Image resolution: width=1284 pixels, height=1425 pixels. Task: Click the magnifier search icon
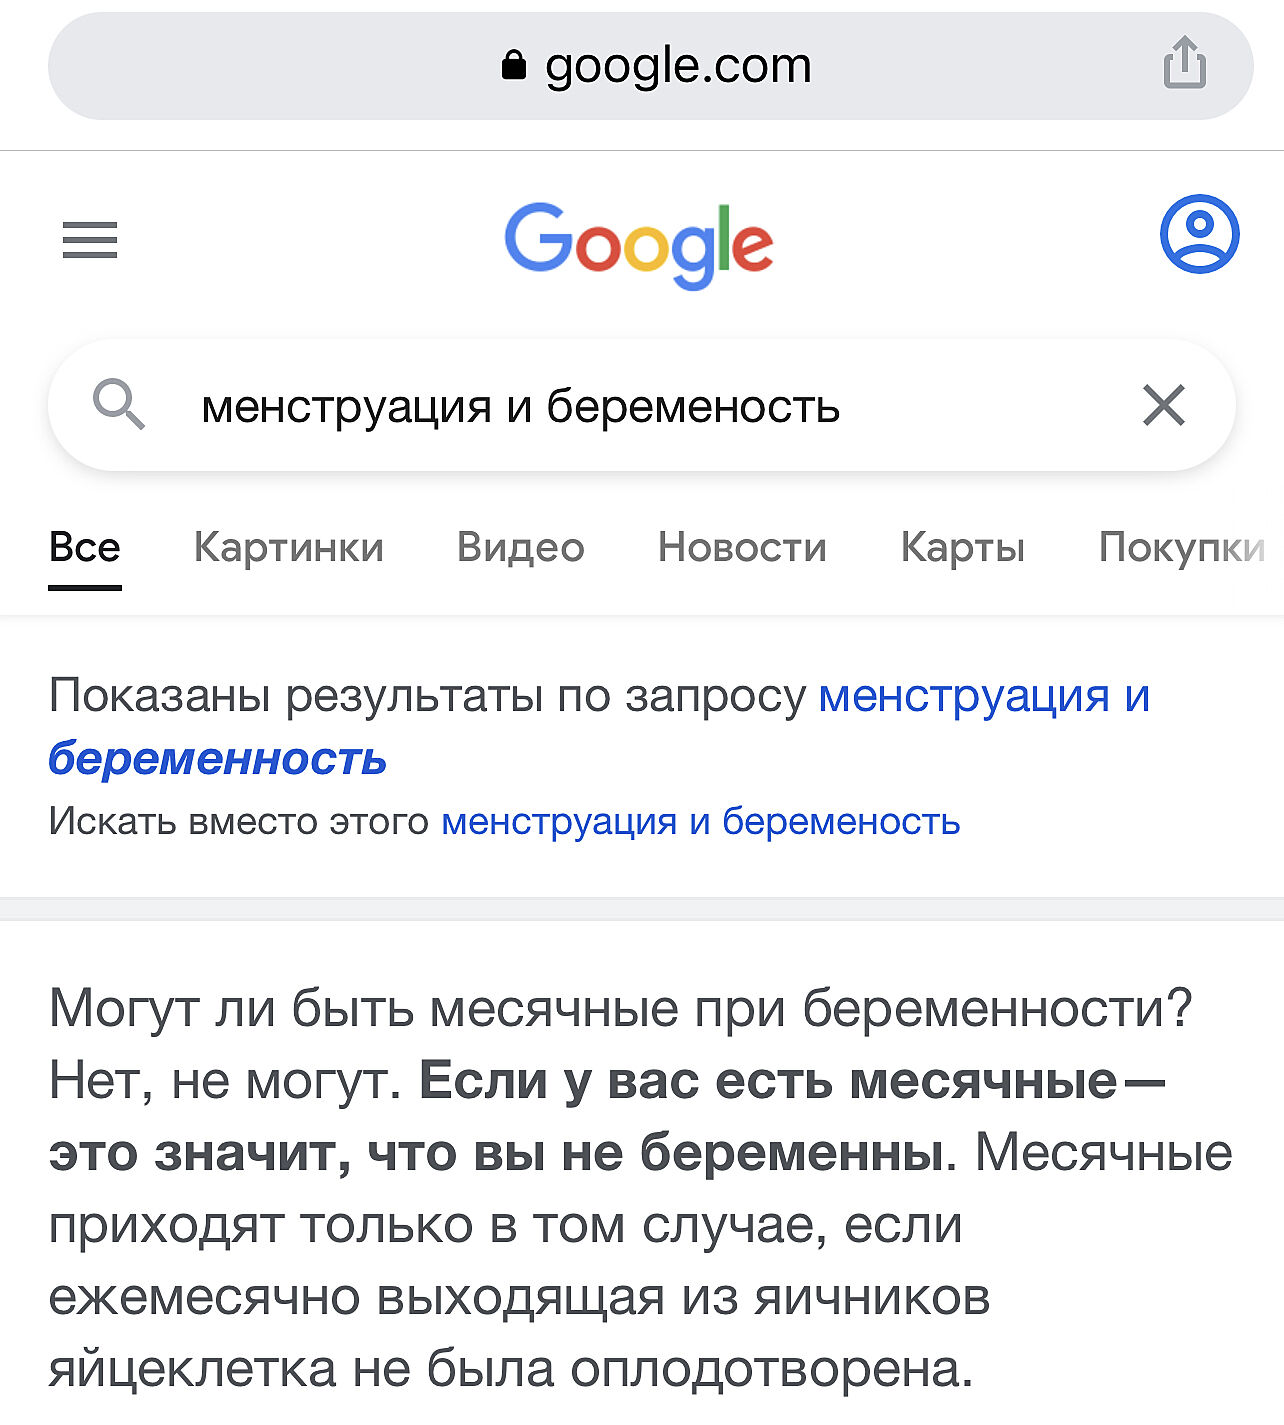[x=119, y=405]
